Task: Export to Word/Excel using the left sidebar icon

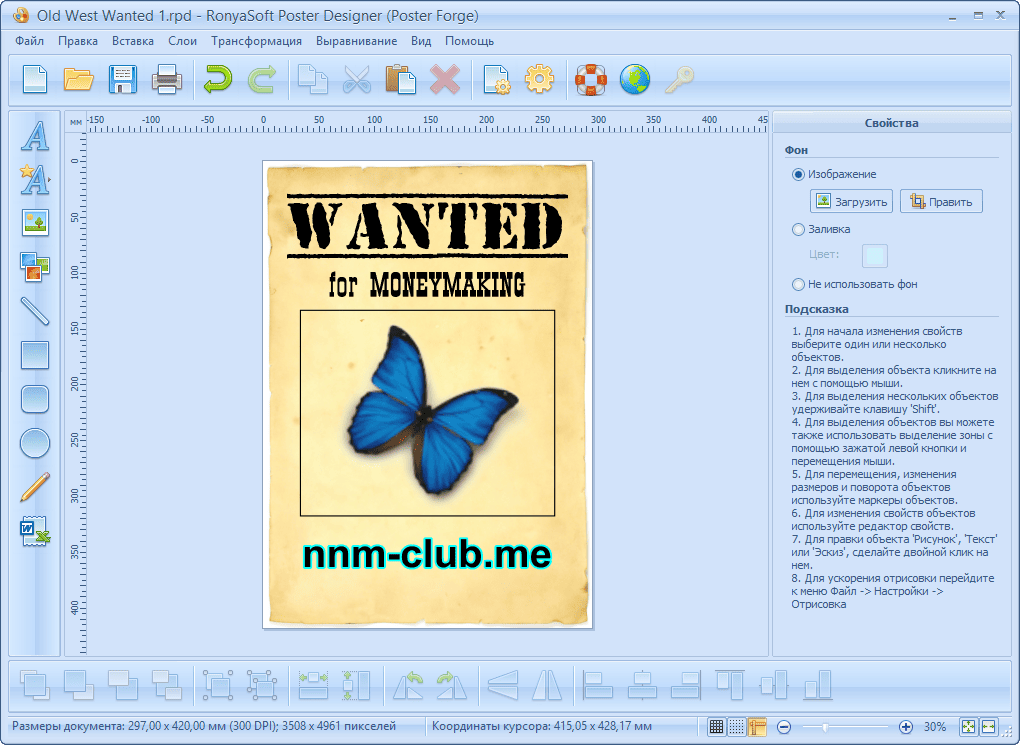Action: 35,531
